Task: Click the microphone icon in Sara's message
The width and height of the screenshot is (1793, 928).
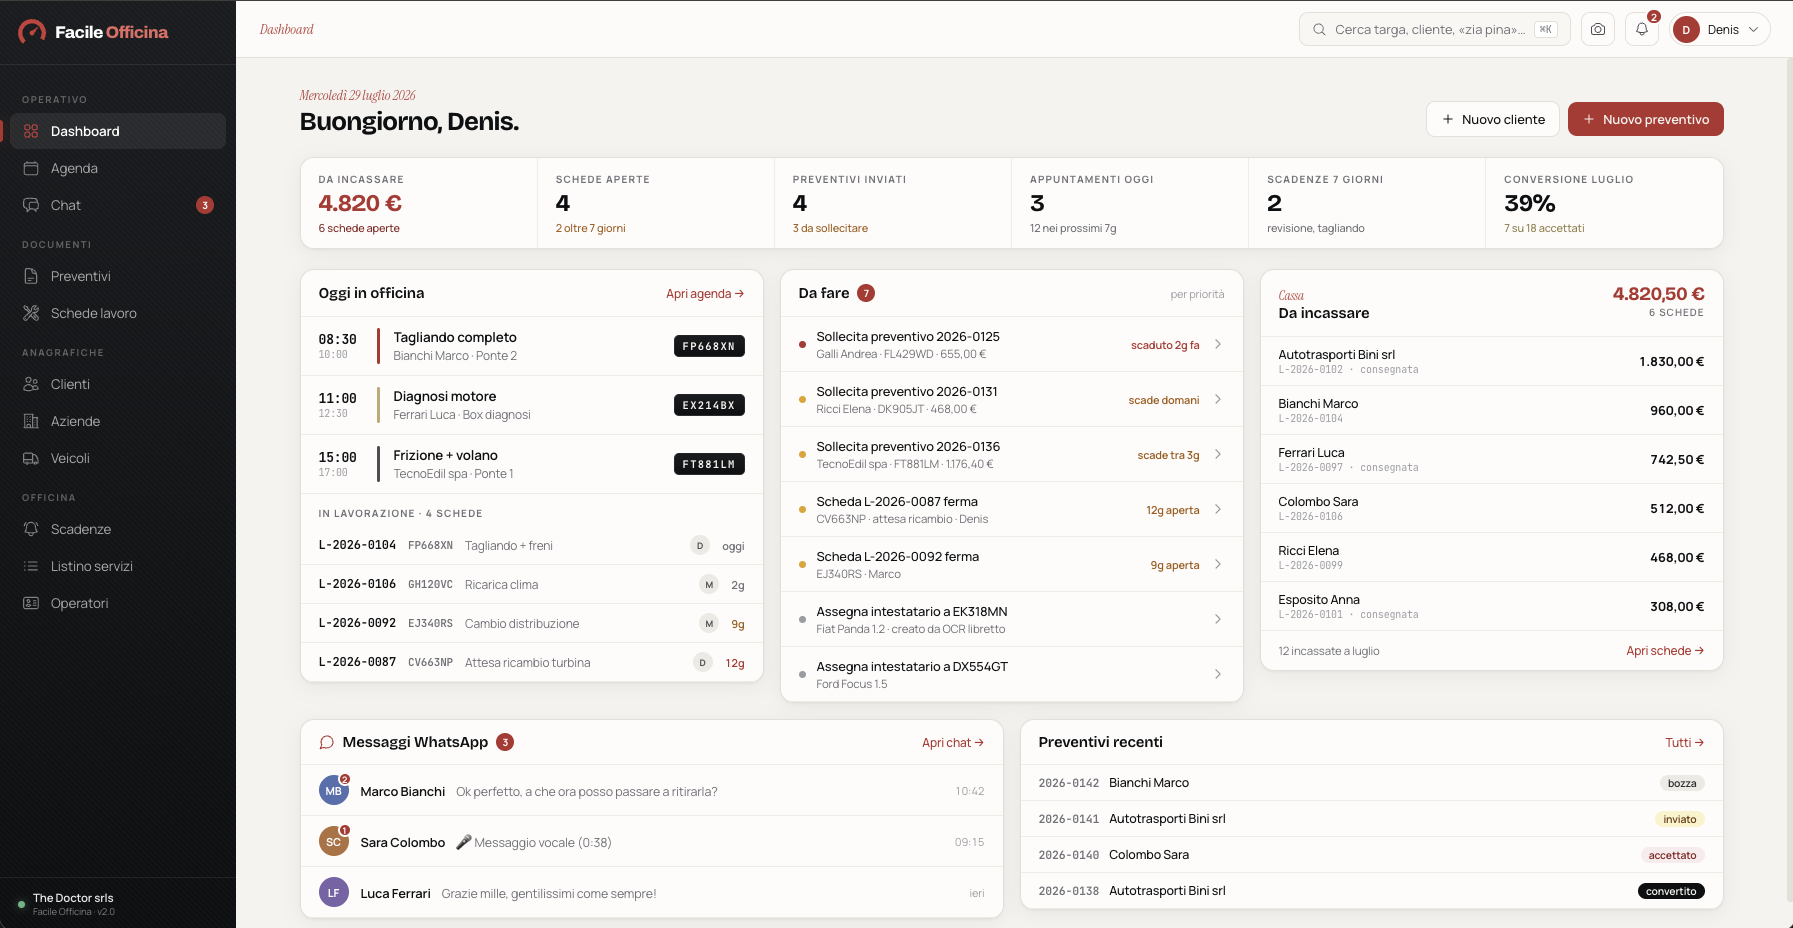Action: [463, 842]
